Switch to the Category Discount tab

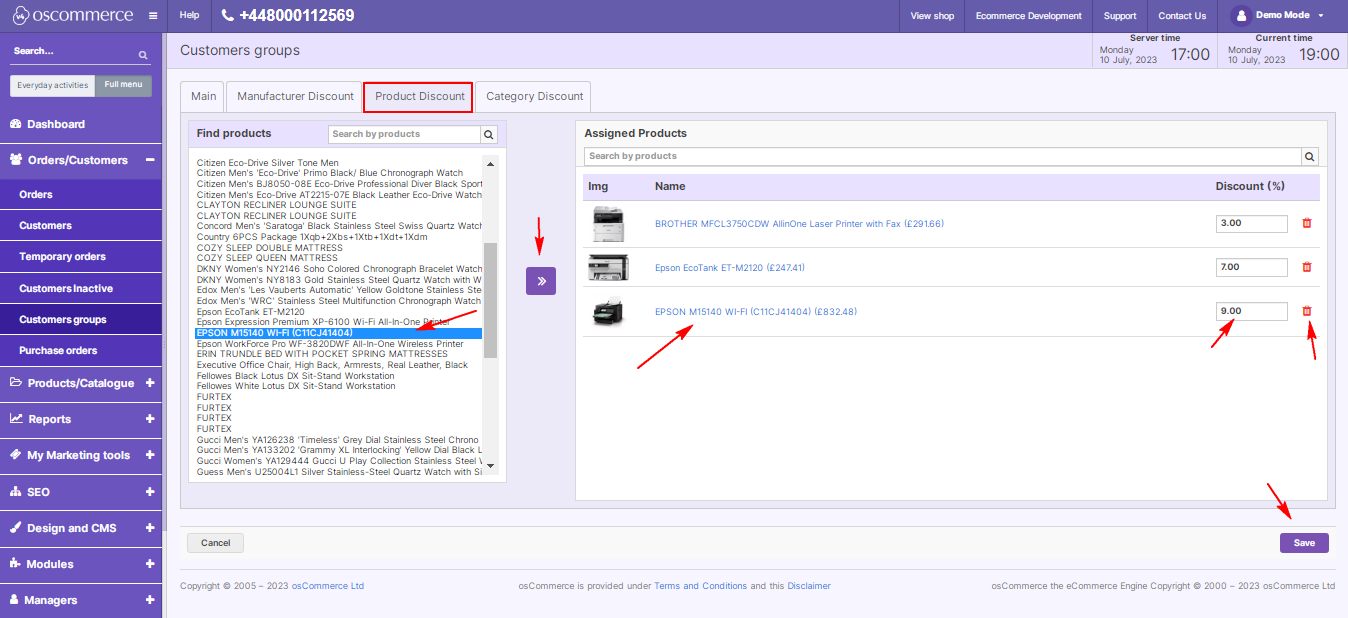click(534, 97)
